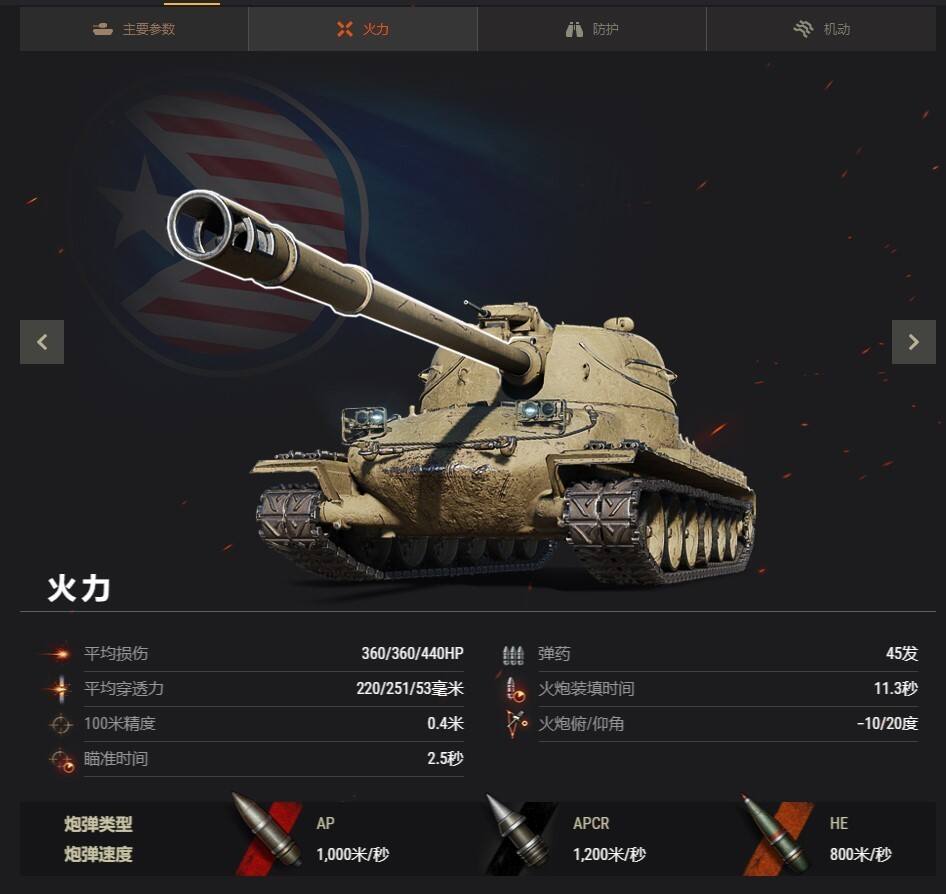Go to the 机动 tab

click(x=821, y=29)
